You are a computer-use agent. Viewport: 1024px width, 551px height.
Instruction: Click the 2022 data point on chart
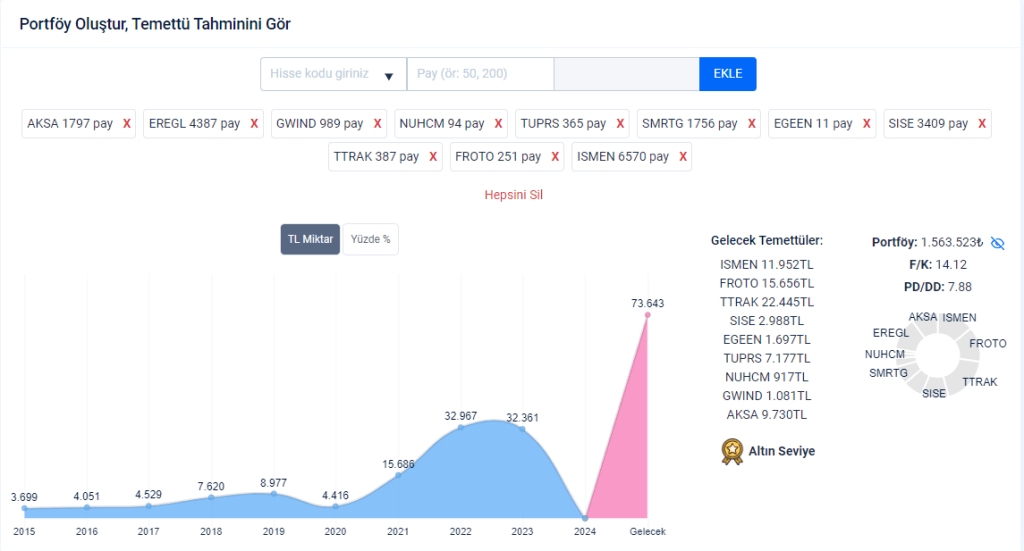pyautogui.click(x=461, y=427)
